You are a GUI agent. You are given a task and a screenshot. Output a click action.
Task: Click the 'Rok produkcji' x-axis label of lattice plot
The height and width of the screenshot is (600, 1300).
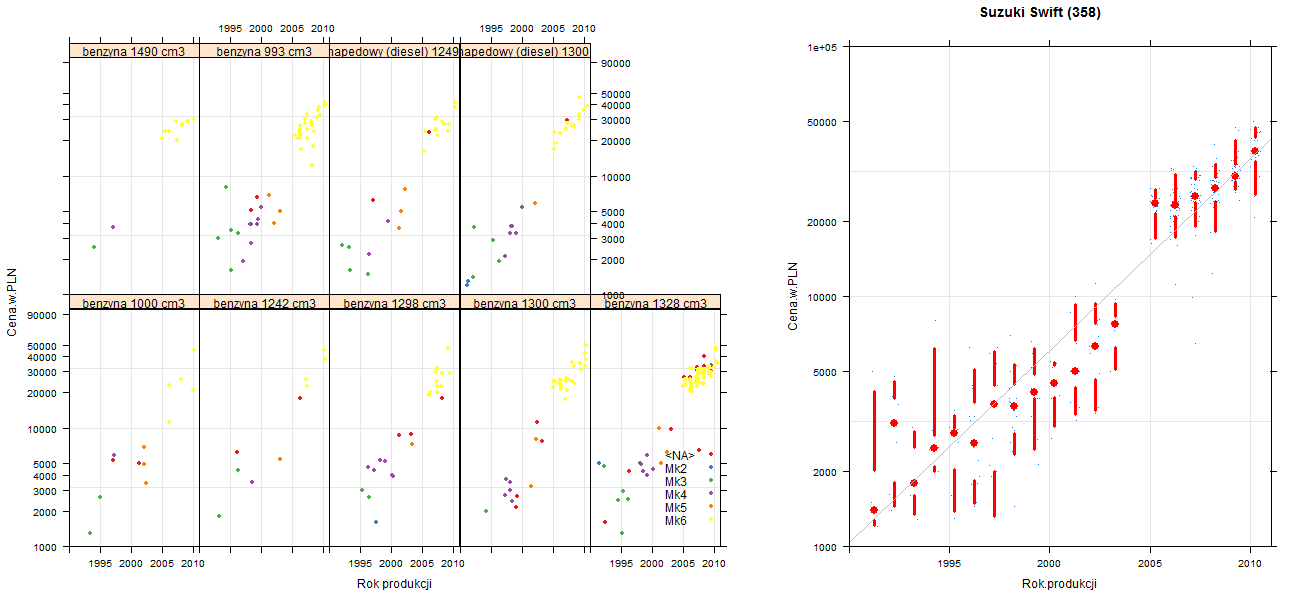(x=394, y=585)
